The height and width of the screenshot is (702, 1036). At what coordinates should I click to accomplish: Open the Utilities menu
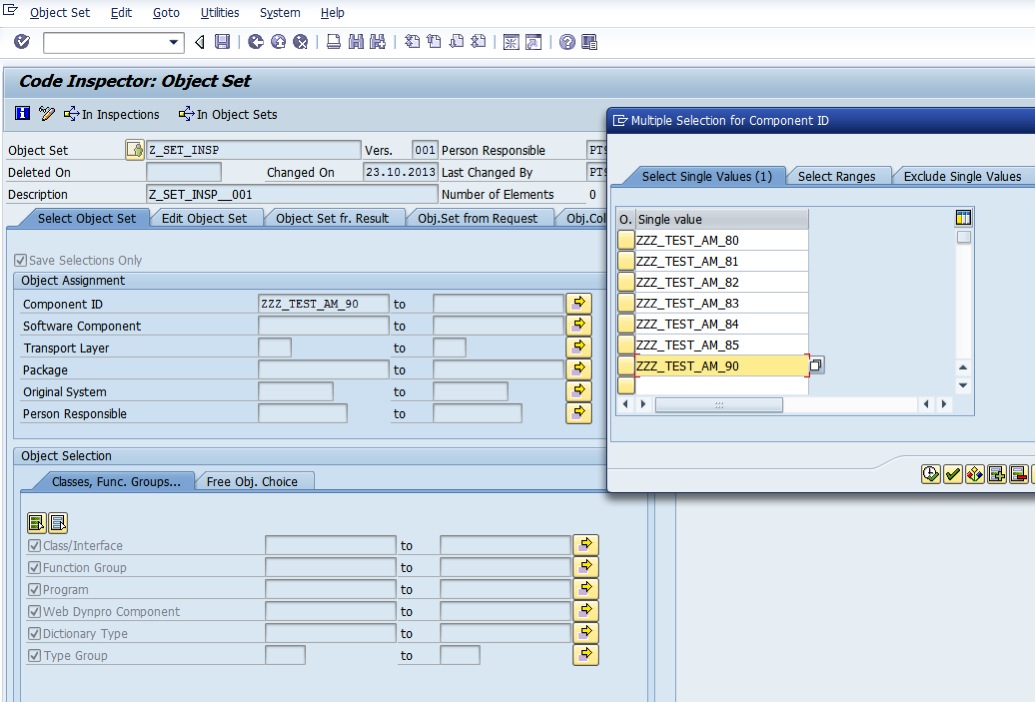[x=219, y=13]
